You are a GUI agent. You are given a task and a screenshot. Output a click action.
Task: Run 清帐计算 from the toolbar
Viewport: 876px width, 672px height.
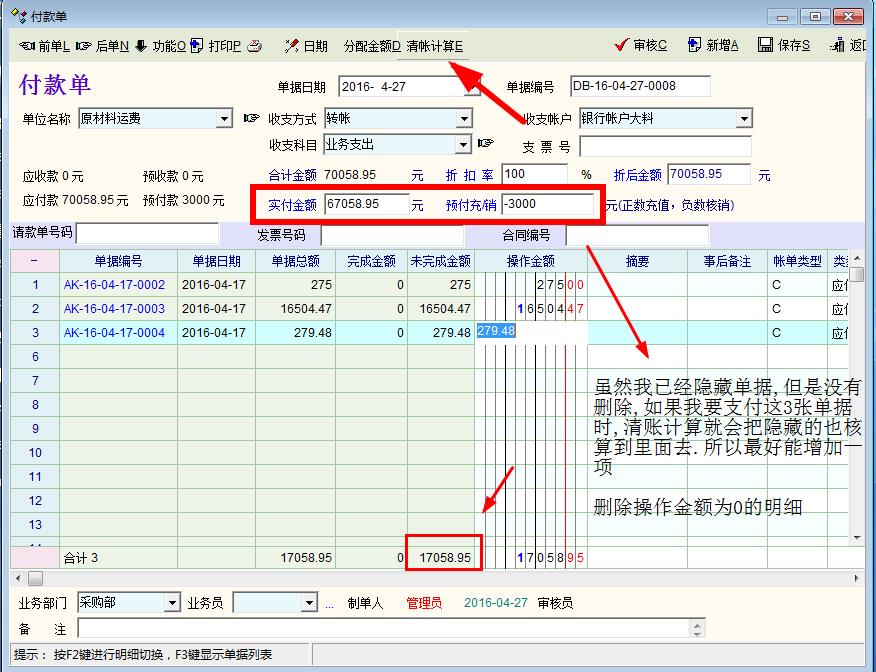[435, 46]
